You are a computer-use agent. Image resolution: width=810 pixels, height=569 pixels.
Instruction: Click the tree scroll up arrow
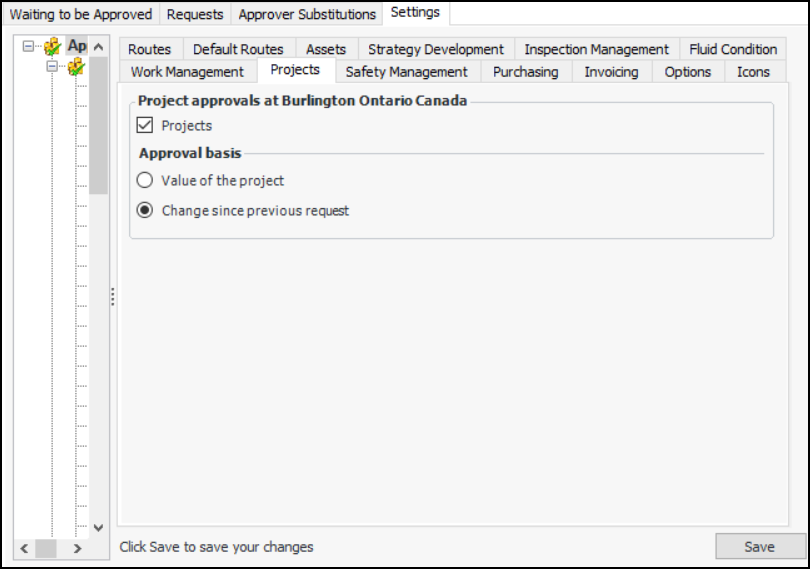pos(99,47)
